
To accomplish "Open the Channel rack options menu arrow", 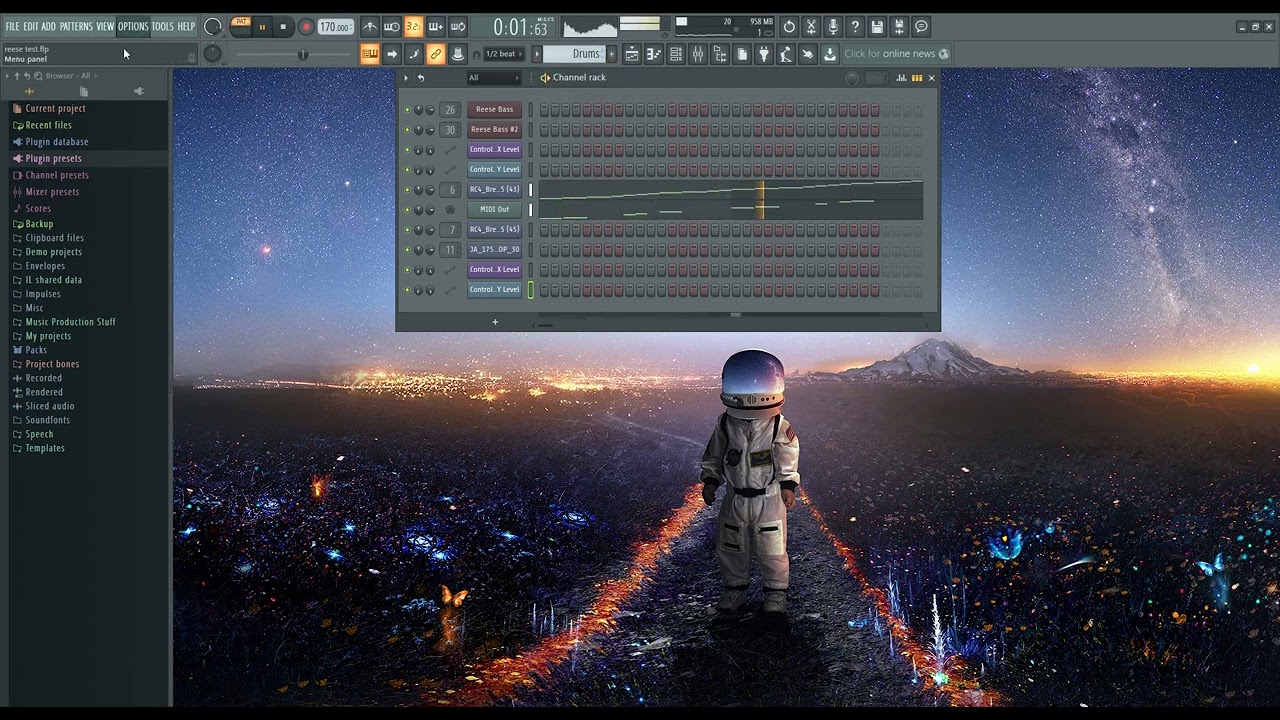I will [406, 78].
